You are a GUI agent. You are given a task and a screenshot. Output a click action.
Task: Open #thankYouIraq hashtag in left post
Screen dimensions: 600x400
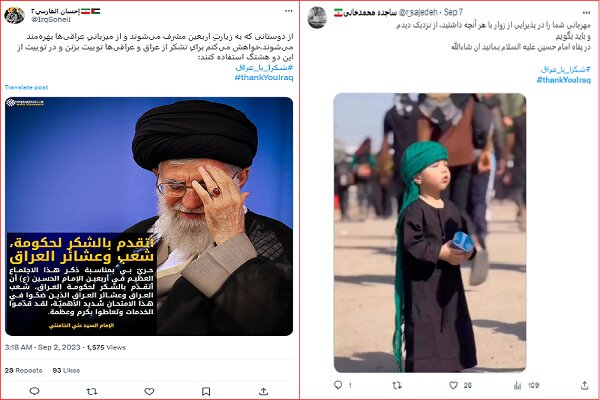coord(264,77)
